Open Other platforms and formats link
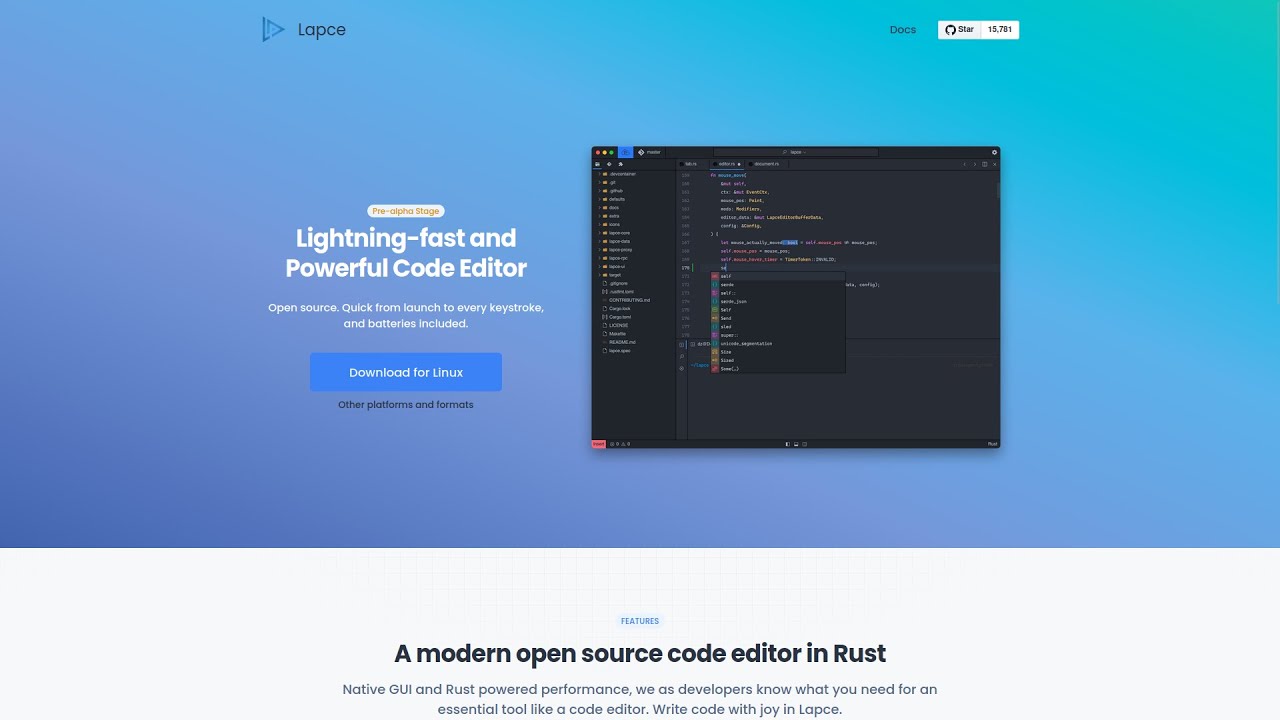 point(406,405)
